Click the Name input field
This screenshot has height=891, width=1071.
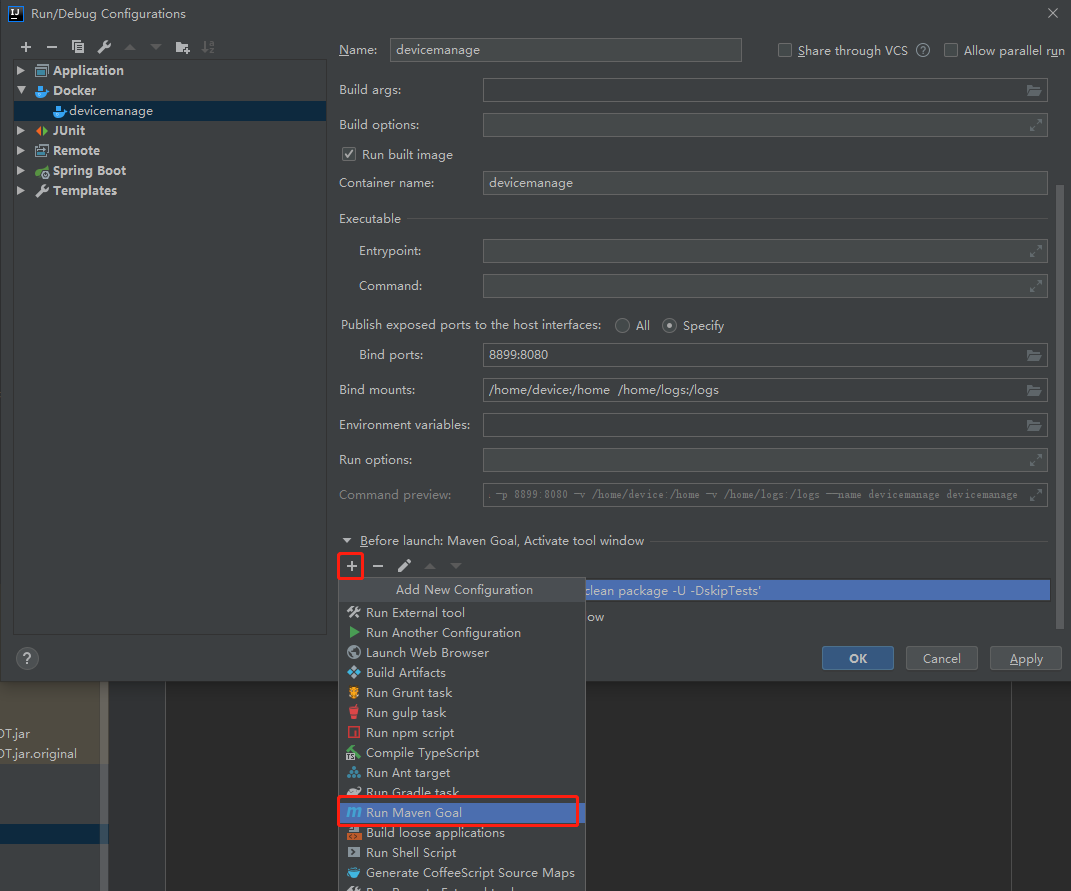coord(566,50)
